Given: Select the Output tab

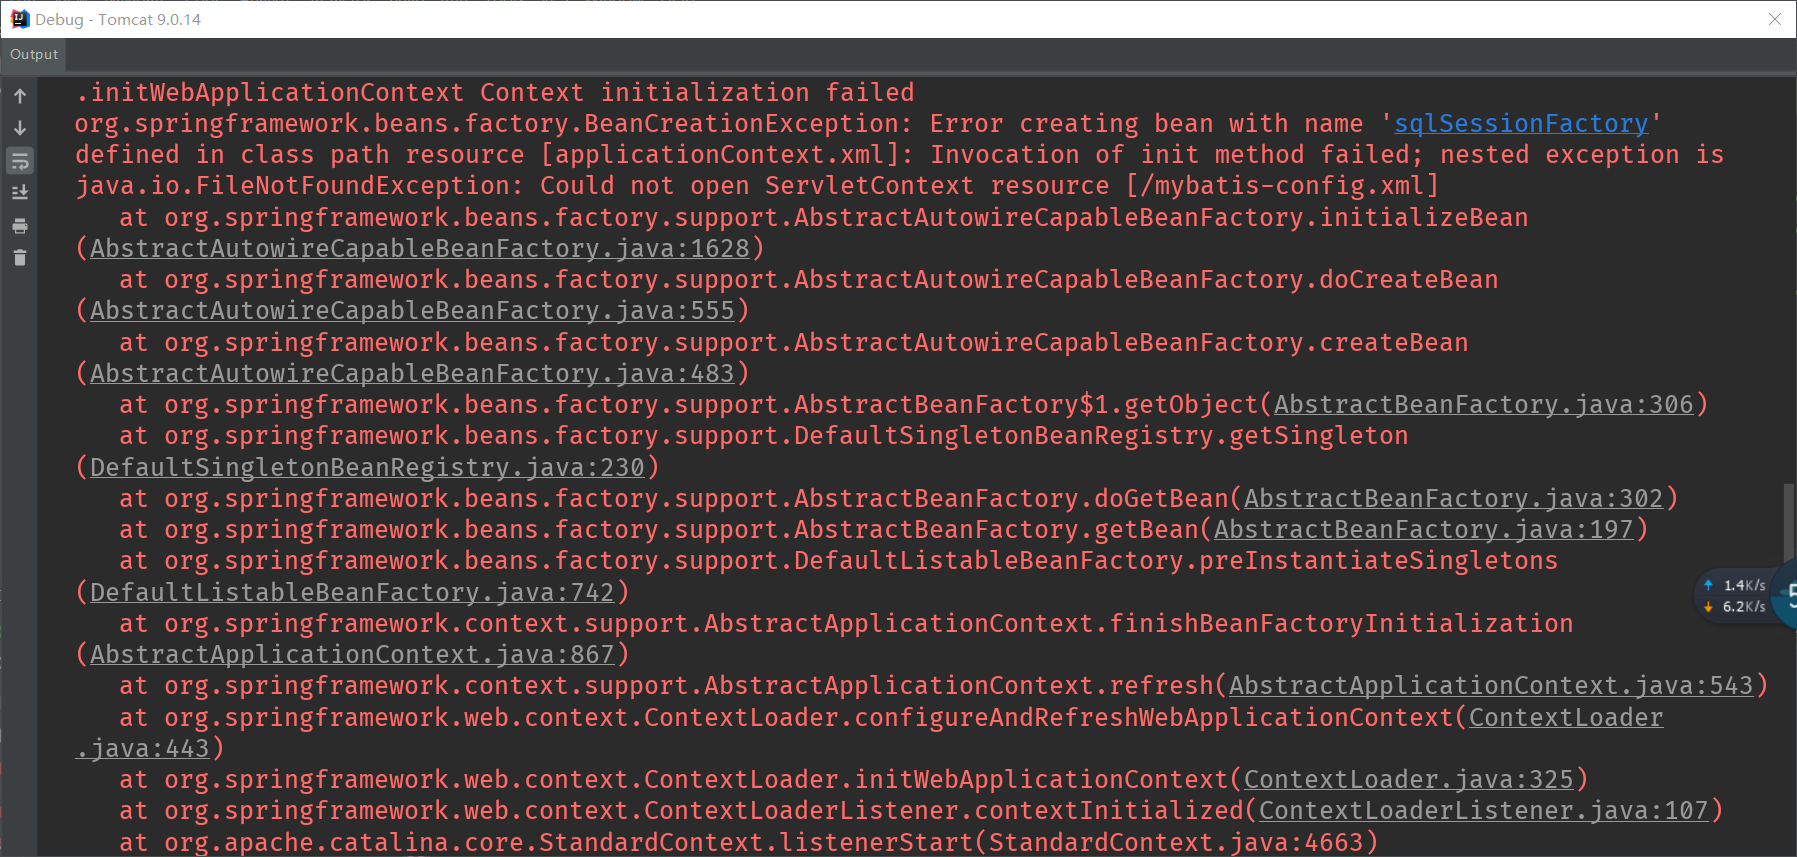Looking at the screenshot, I should click(x=34, y=55).
